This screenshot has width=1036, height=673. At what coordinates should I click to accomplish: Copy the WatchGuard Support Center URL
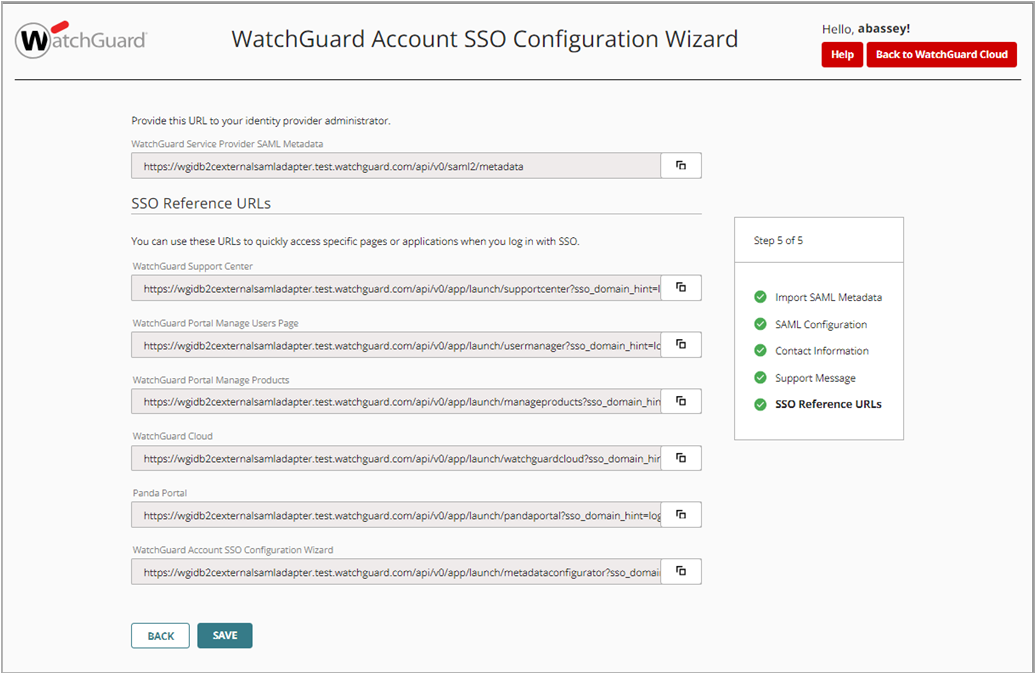681,288
